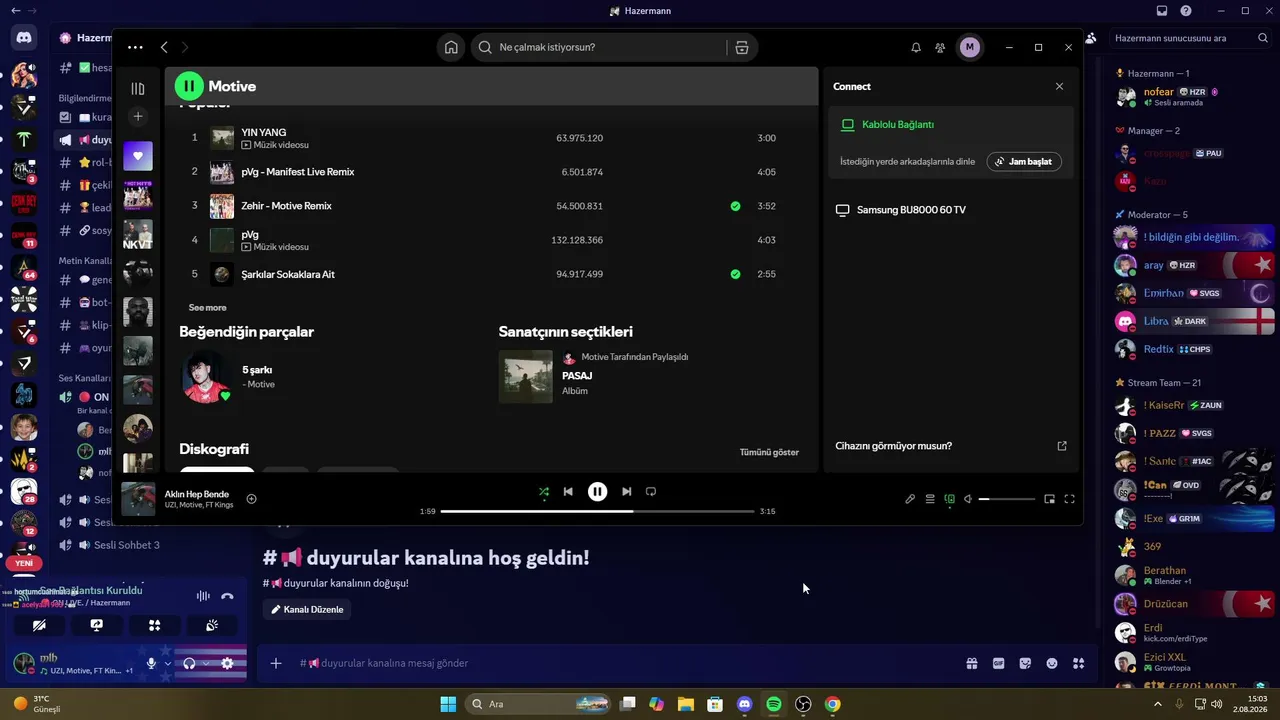The width and height of the screenshot is (1280, 720).
Task: Open Spotify Home via the house icon
Action: [x=452, y=47]
